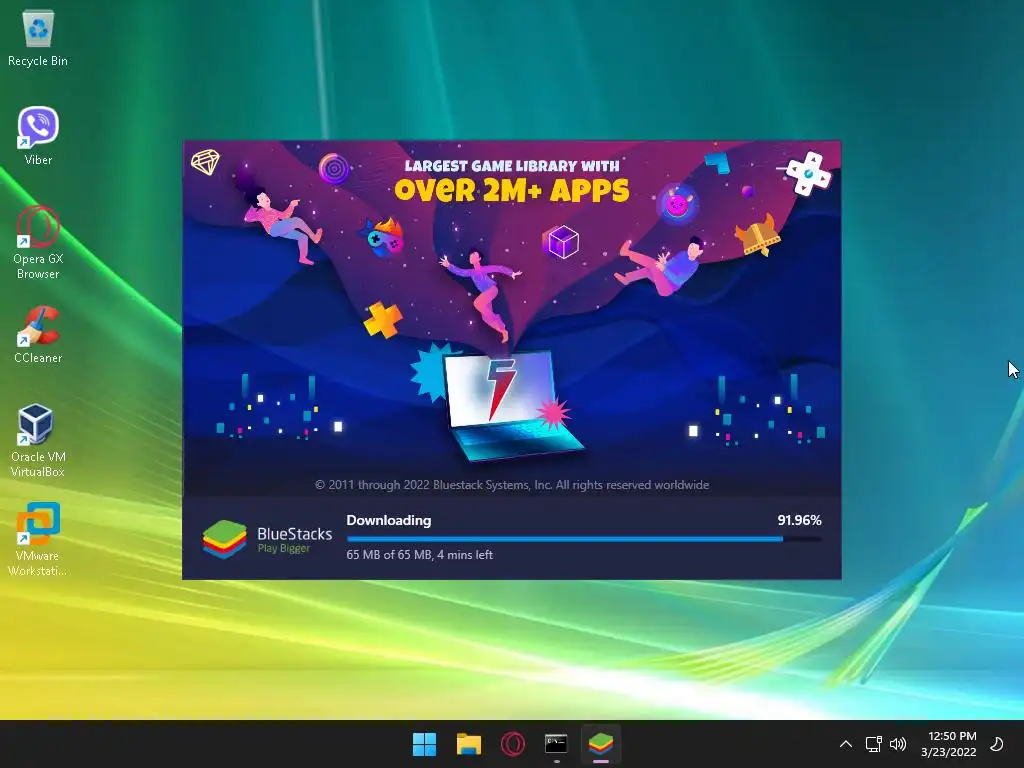Click the 91.96% progress percentage

click(x=799, y=520)
